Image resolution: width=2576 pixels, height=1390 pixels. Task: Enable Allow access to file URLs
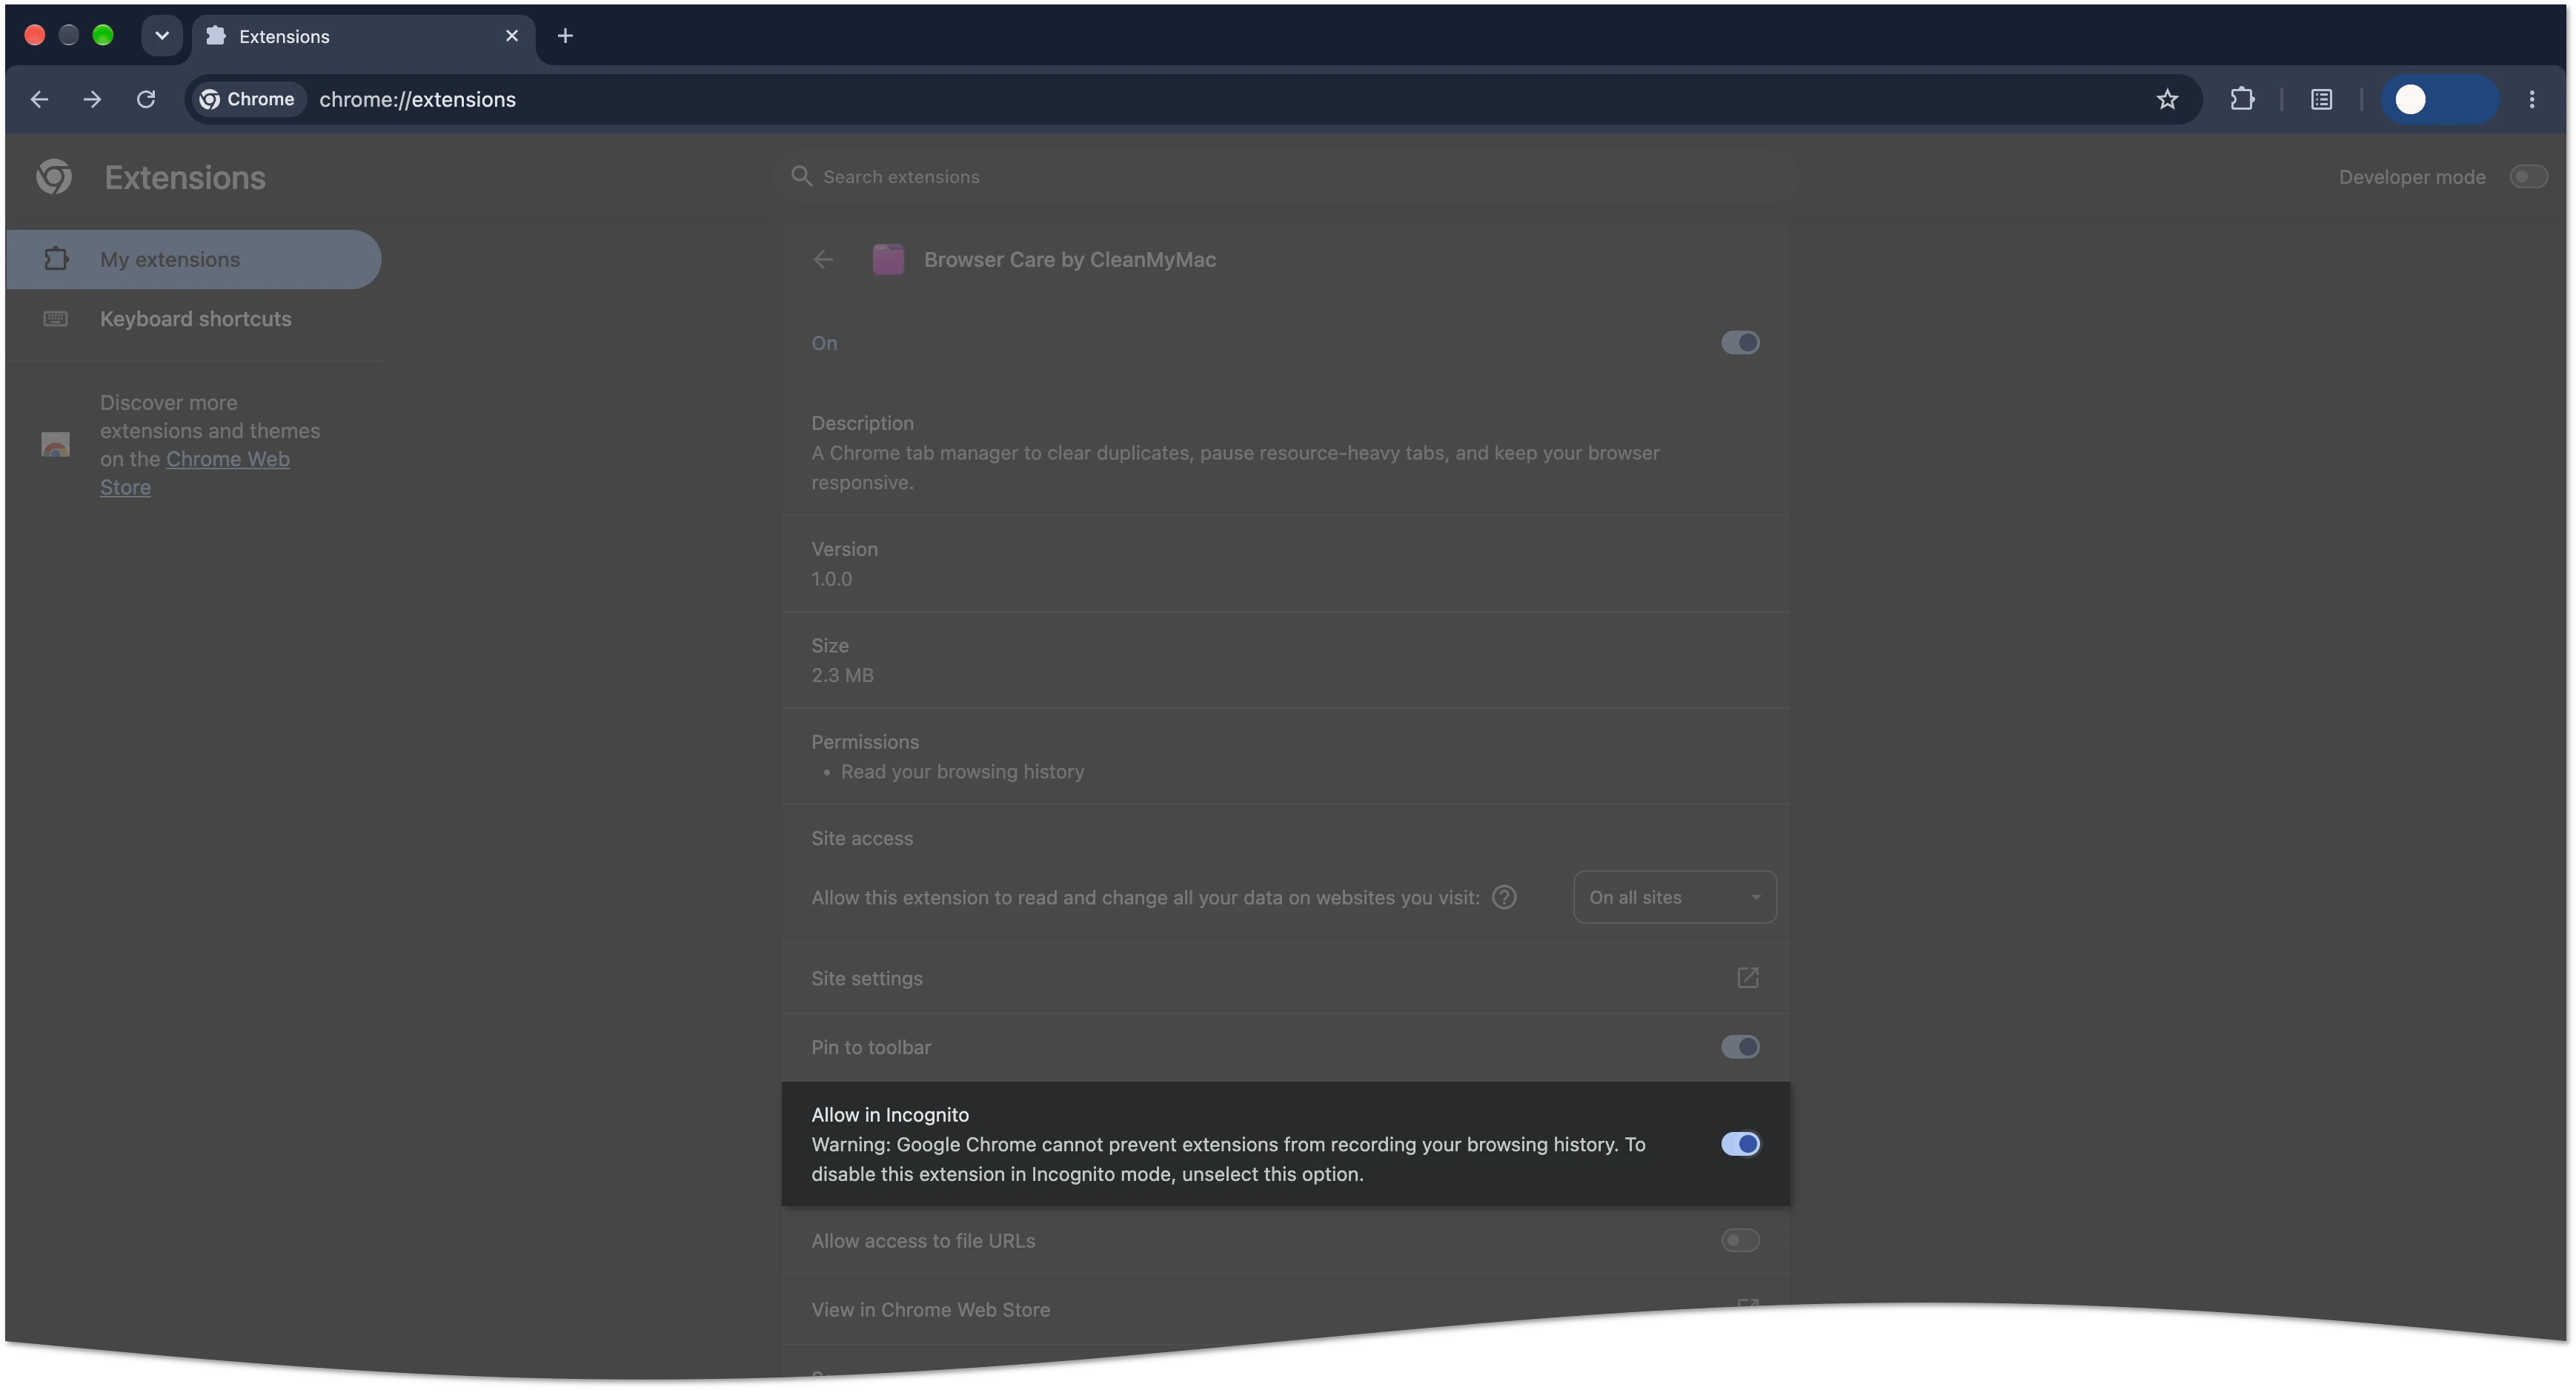[x=1740, y=1241]
